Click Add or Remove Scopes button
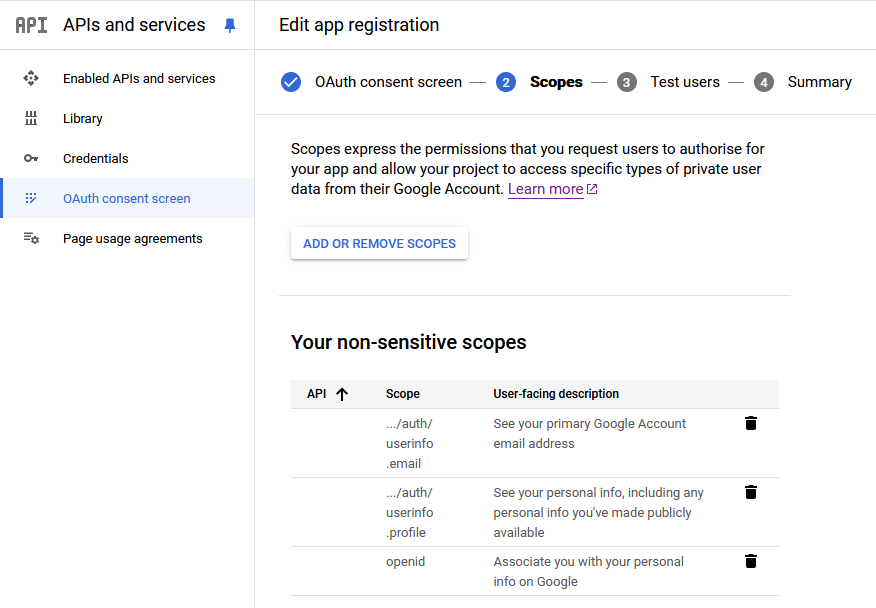The image size is (876, 608). point(379,243)
